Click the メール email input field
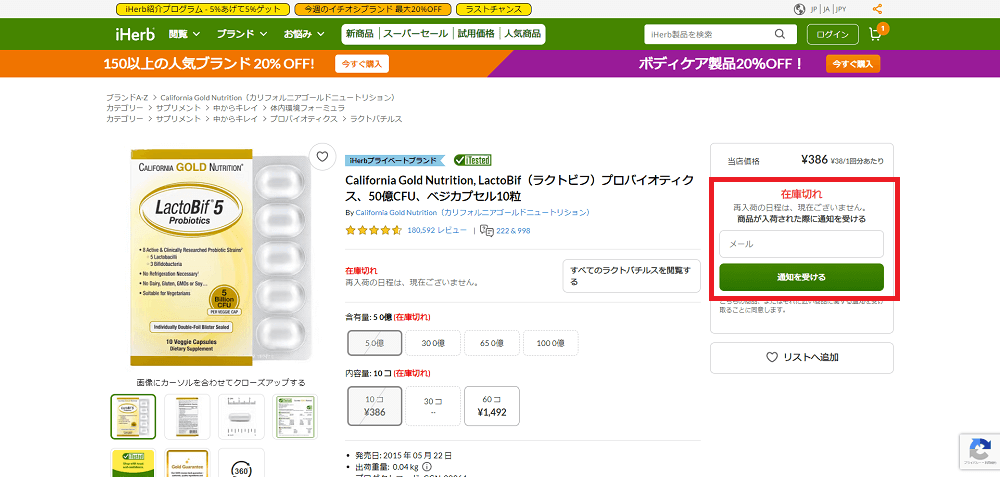Screen dimensions: 1000x477 click(801, 244)
